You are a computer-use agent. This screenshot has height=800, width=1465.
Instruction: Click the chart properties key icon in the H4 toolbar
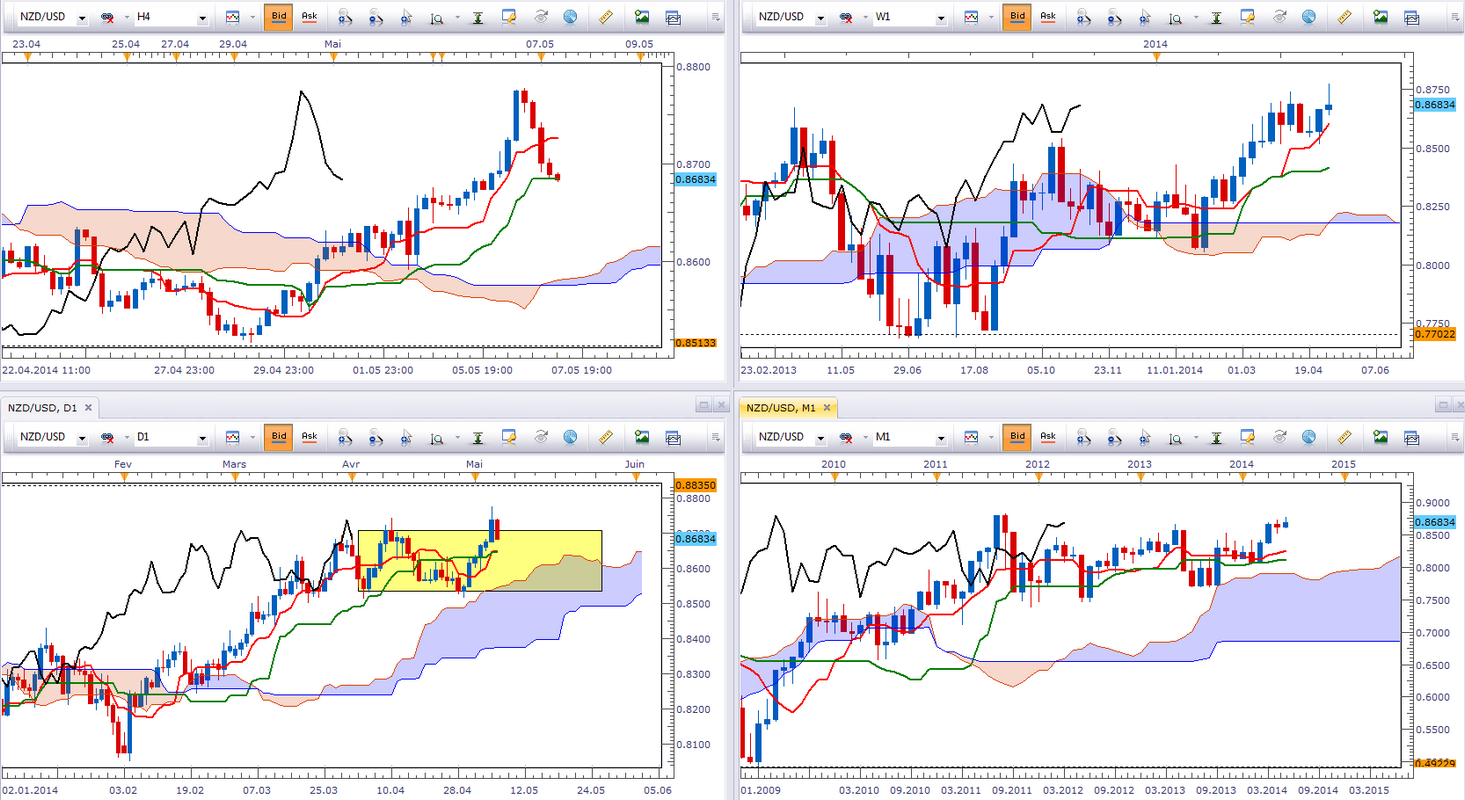click(x=509, y=17)
